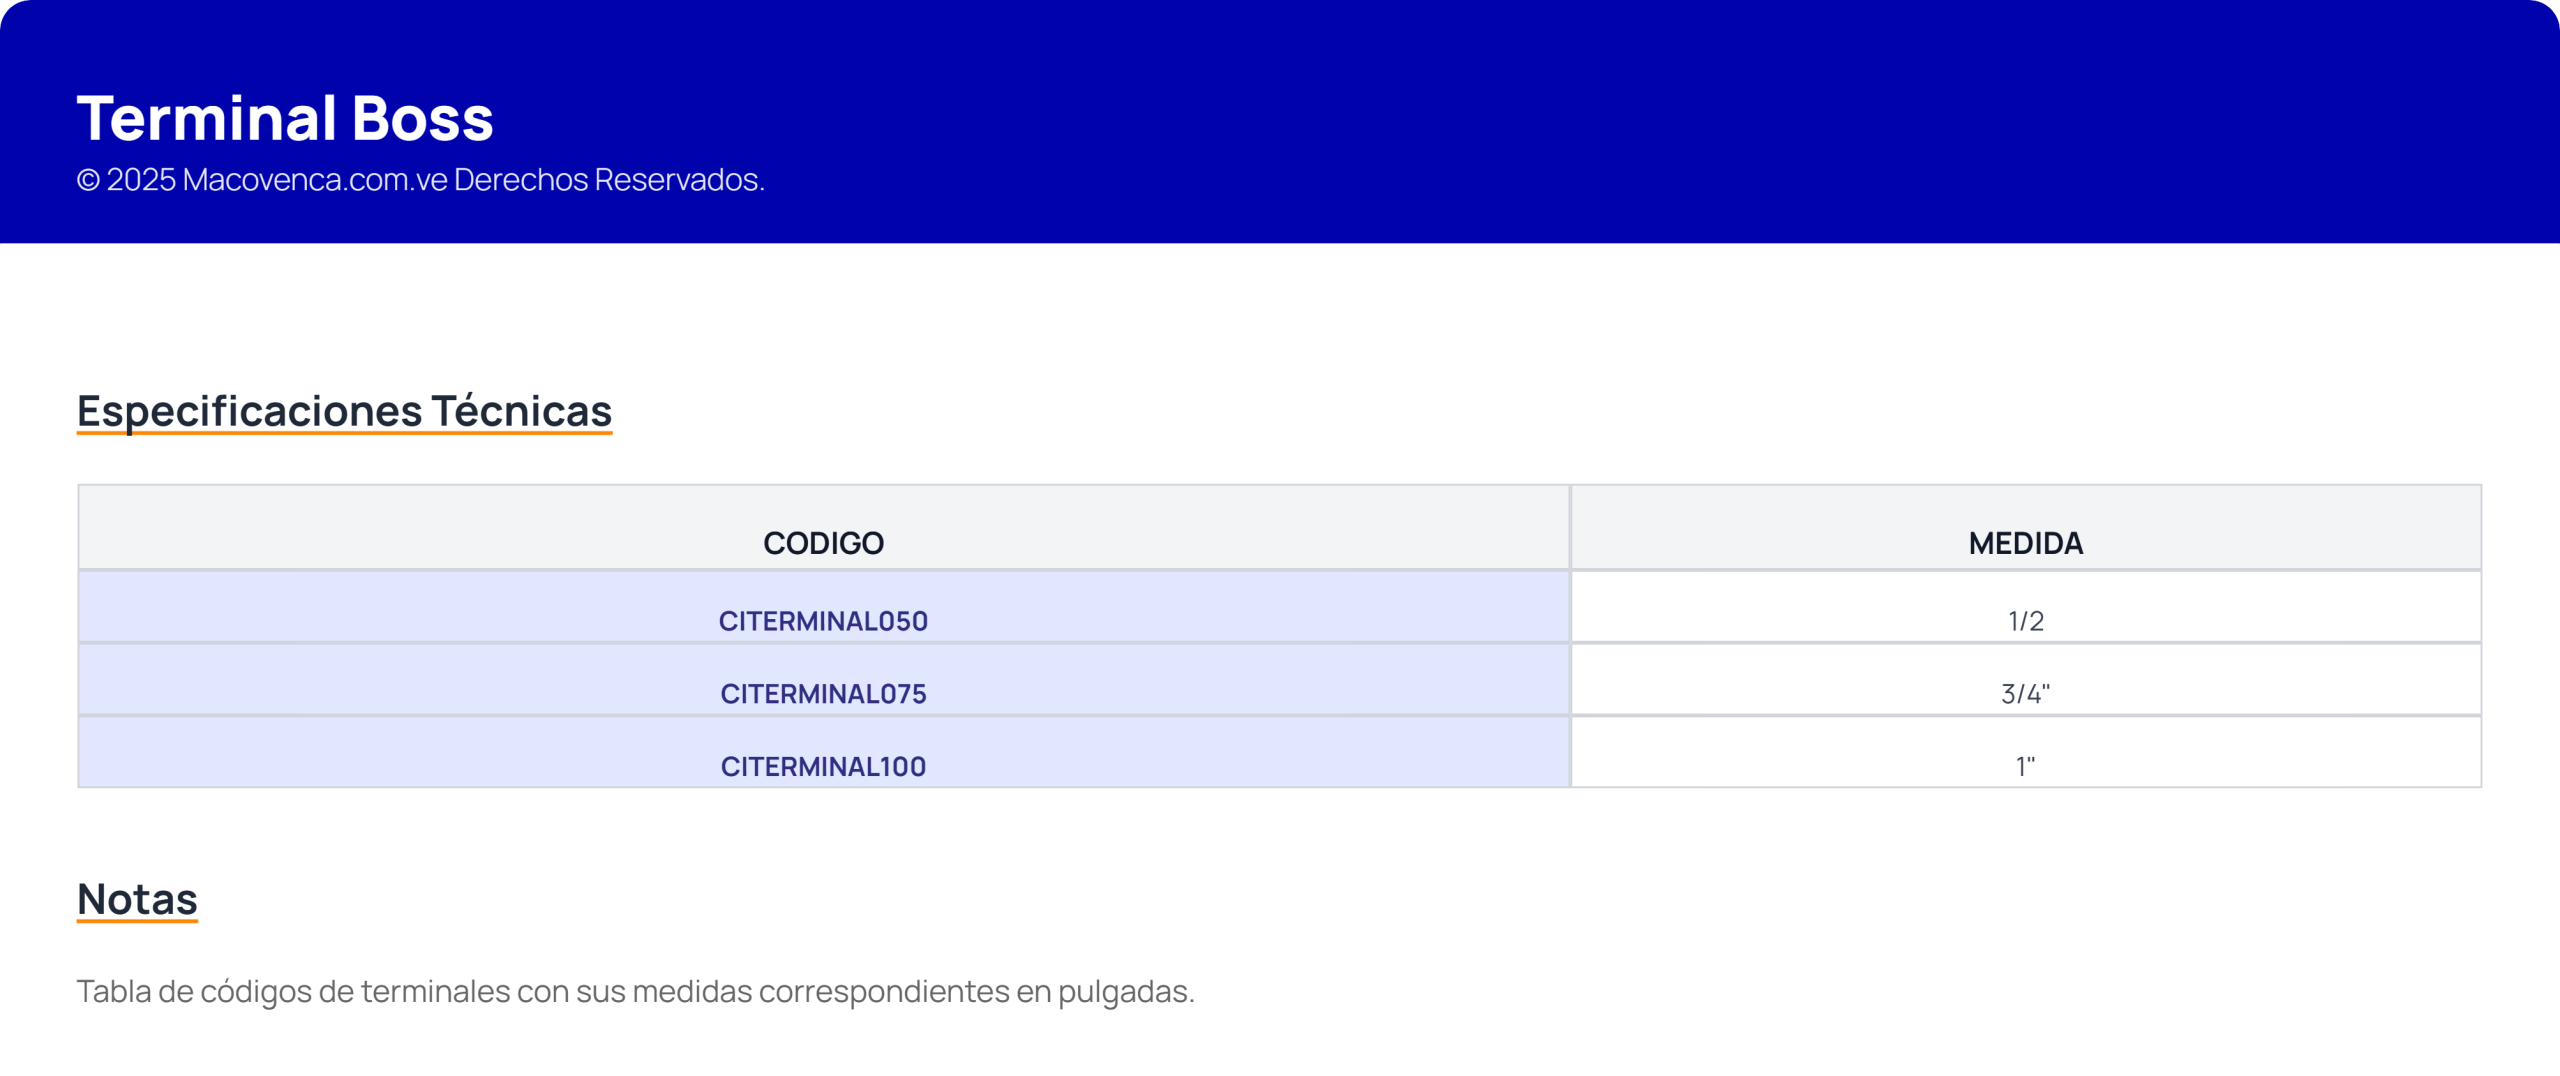The width and height of the screenshot is (2560, 1076).
Task: Click the word "correspondientes" in the notes
Action: click(x=884, y=992)
